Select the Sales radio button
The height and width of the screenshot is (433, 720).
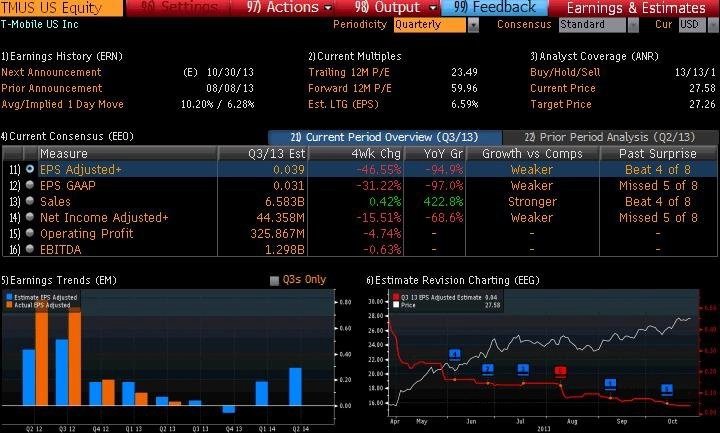click(30, 201)
